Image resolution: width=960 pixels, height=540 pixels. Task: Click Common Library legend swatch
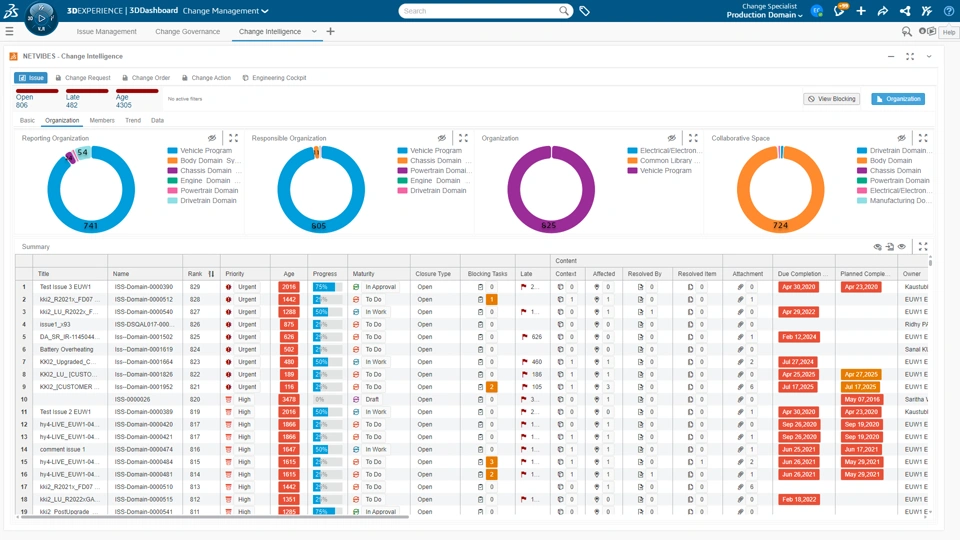point(632,160)
